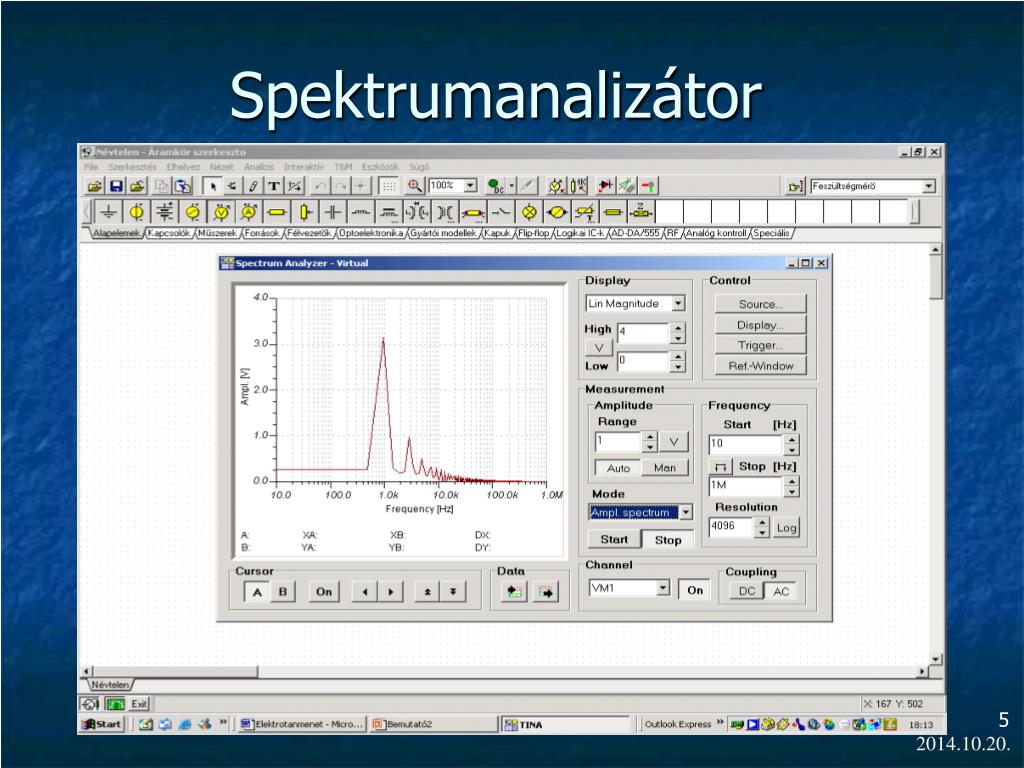The width and height of the screenshot is (1024, 768).
Task: Click the Trigger... control button
Action: pyautogui.click(x=761, y=345)
